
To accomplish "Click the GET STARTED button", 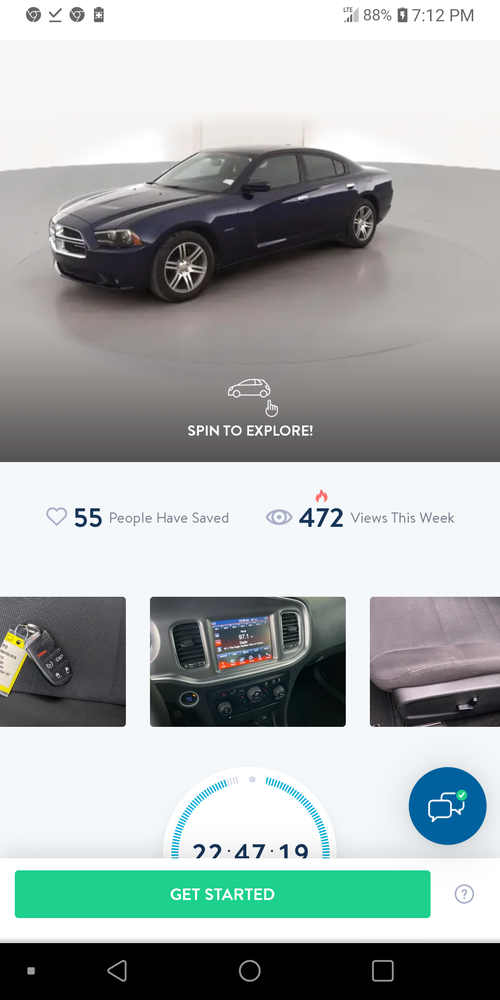I will pyautogui.click(x=223, y=894).
